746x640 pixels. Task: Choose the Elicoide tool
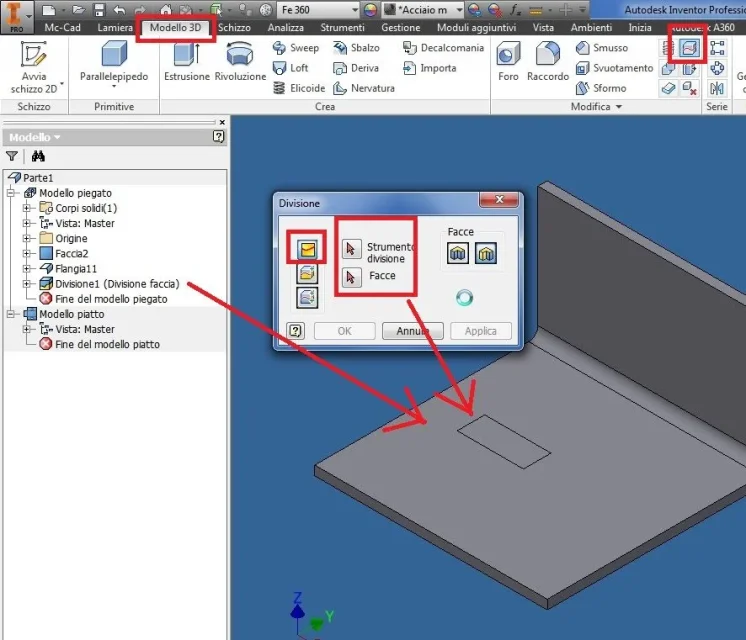[x=299, y=89]
